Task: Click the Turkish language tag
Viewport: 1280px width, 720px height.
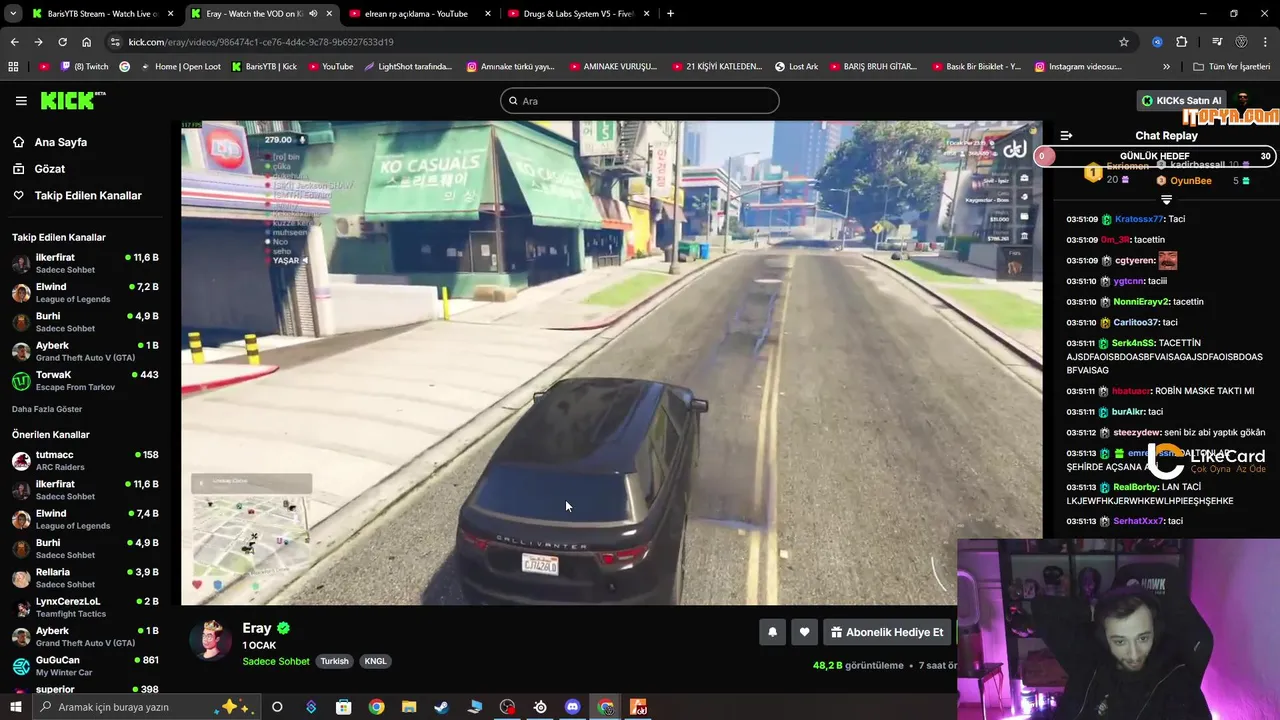Action: click(335, 661)
